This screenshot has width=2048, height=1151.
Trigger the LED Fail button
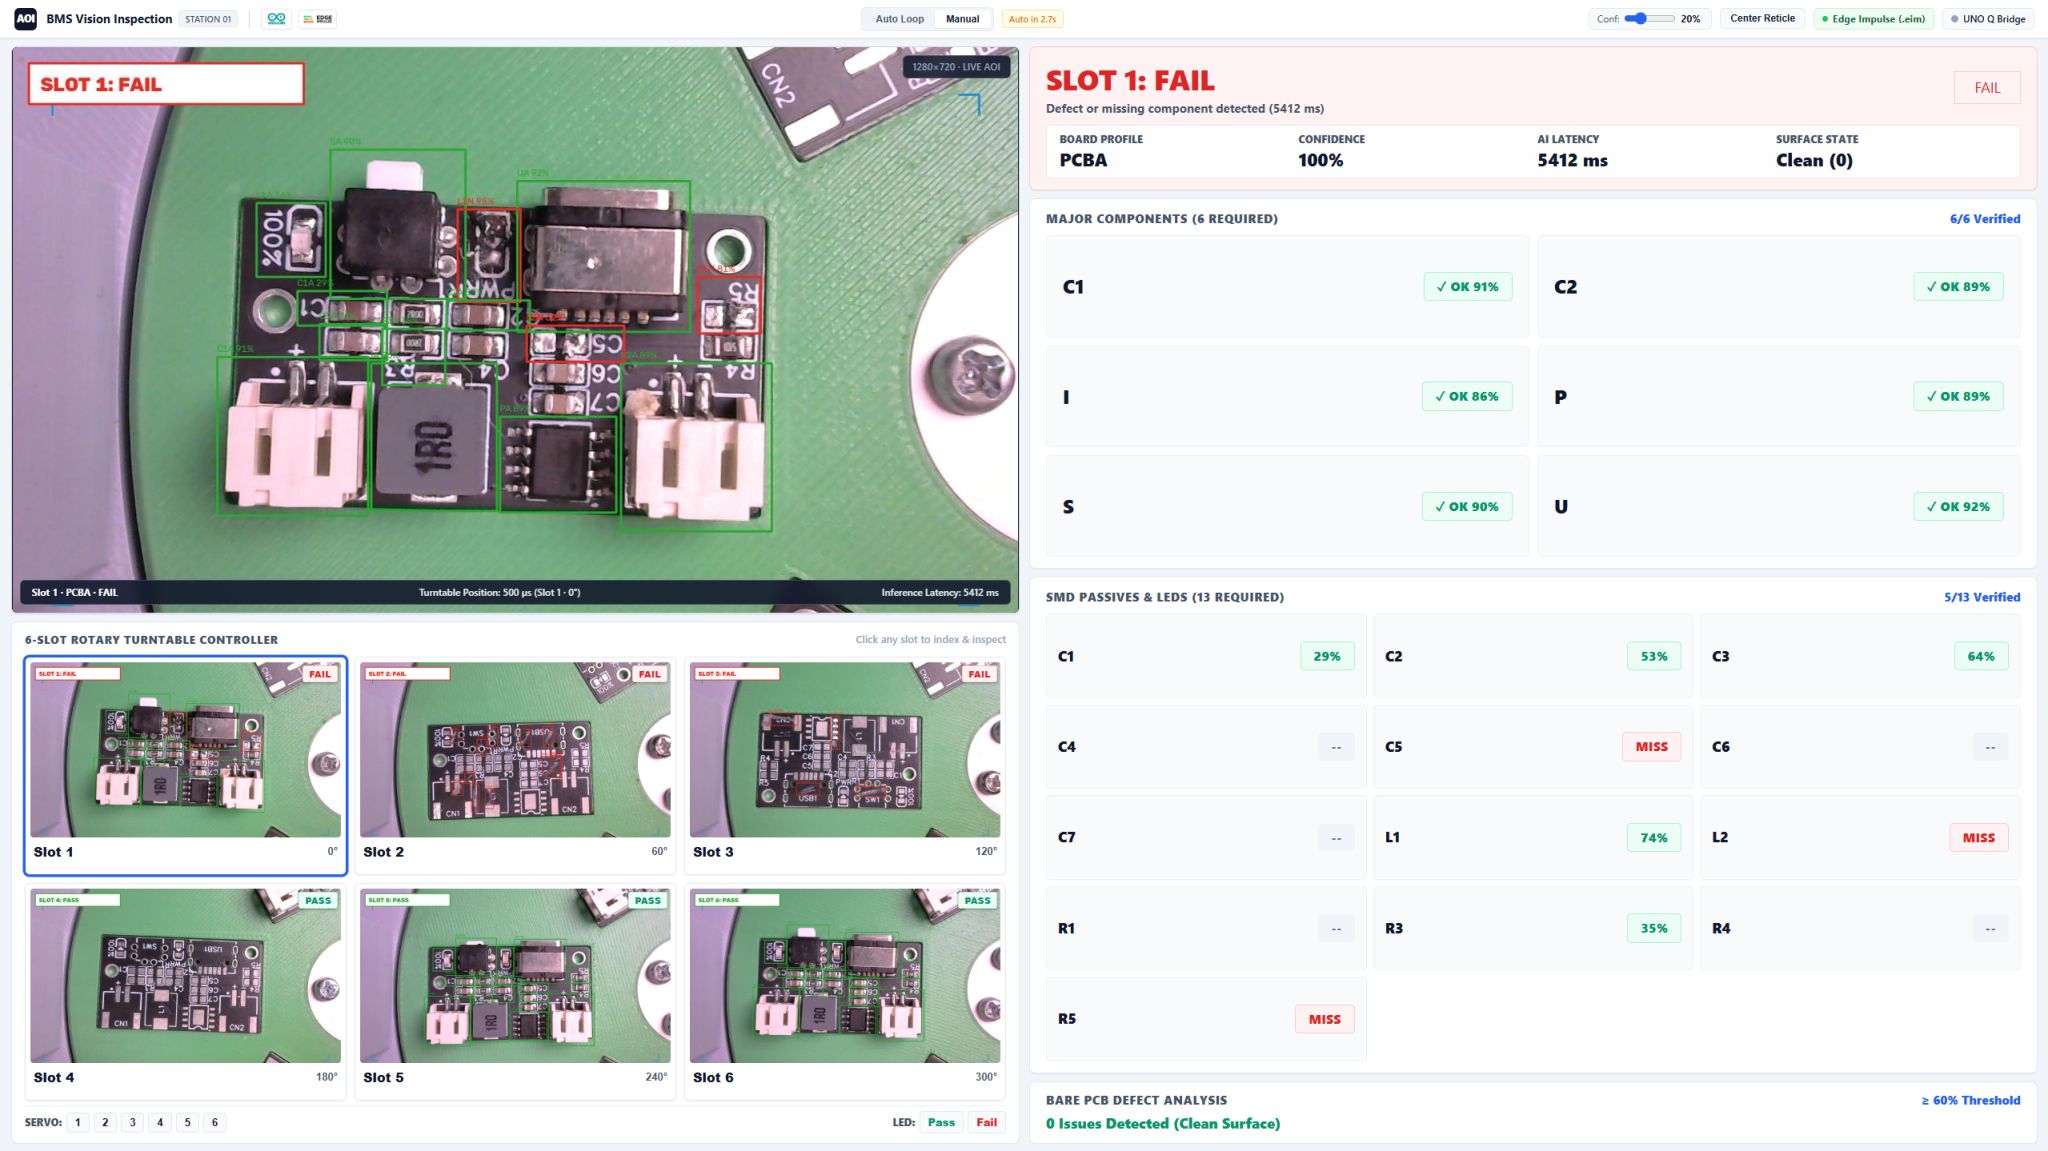(x=987, y=1122)
